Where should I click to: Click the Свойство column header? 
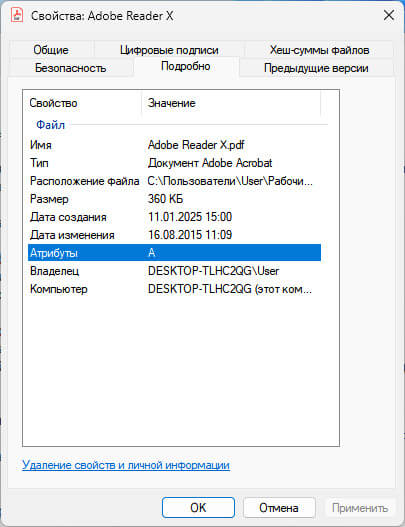(x=82, y=103)
